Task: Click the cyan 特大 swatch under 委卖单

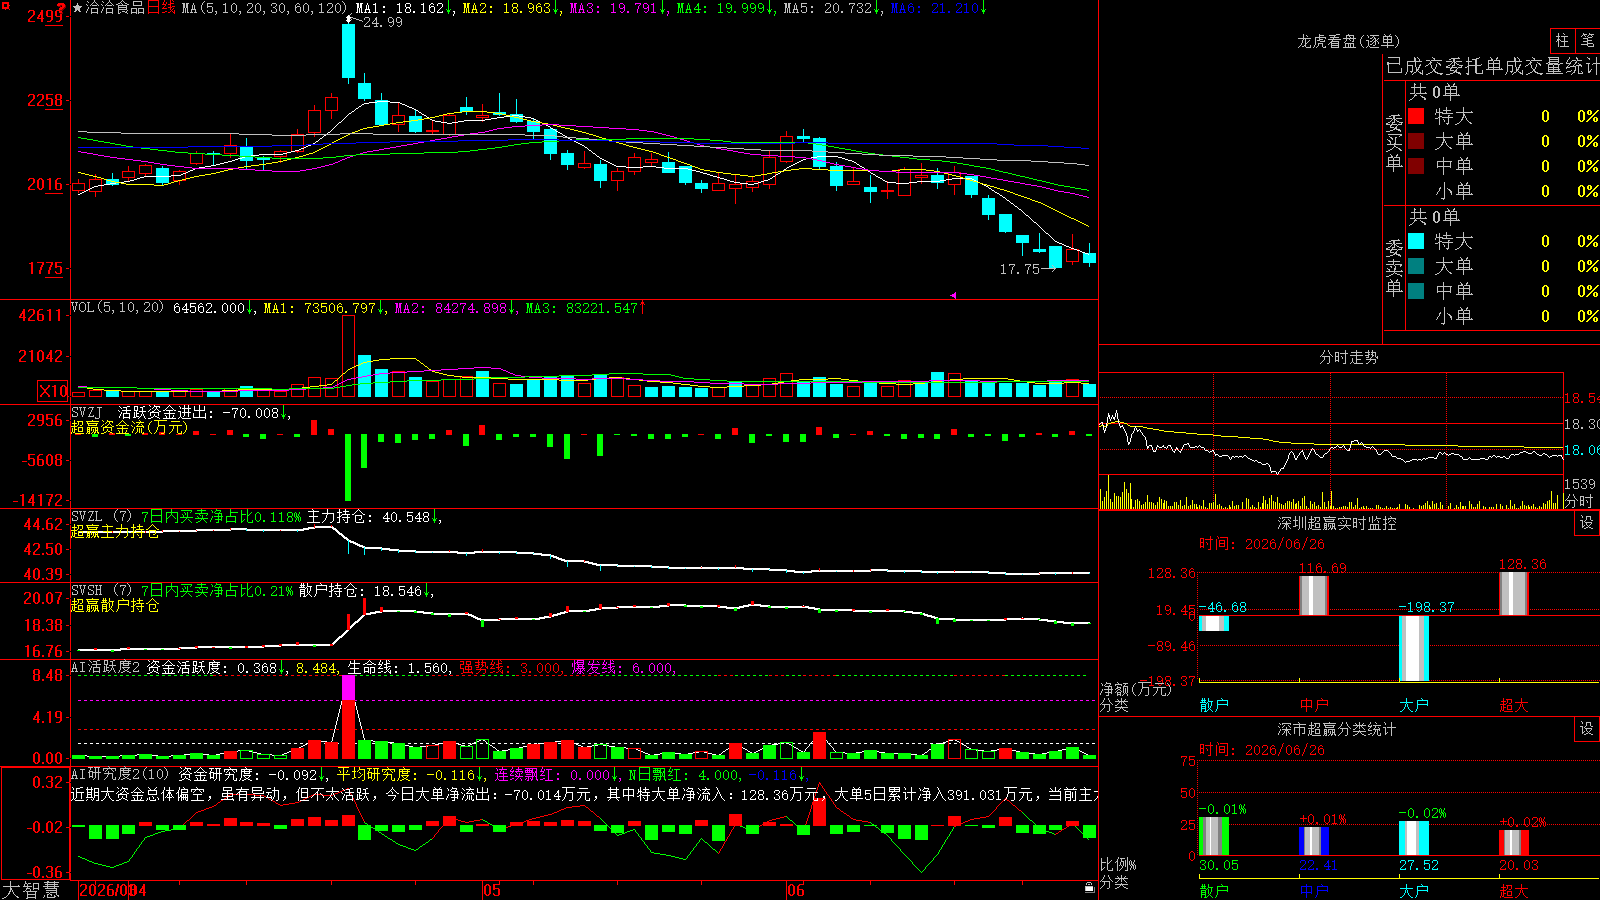Action: (x=1416, y=241)
